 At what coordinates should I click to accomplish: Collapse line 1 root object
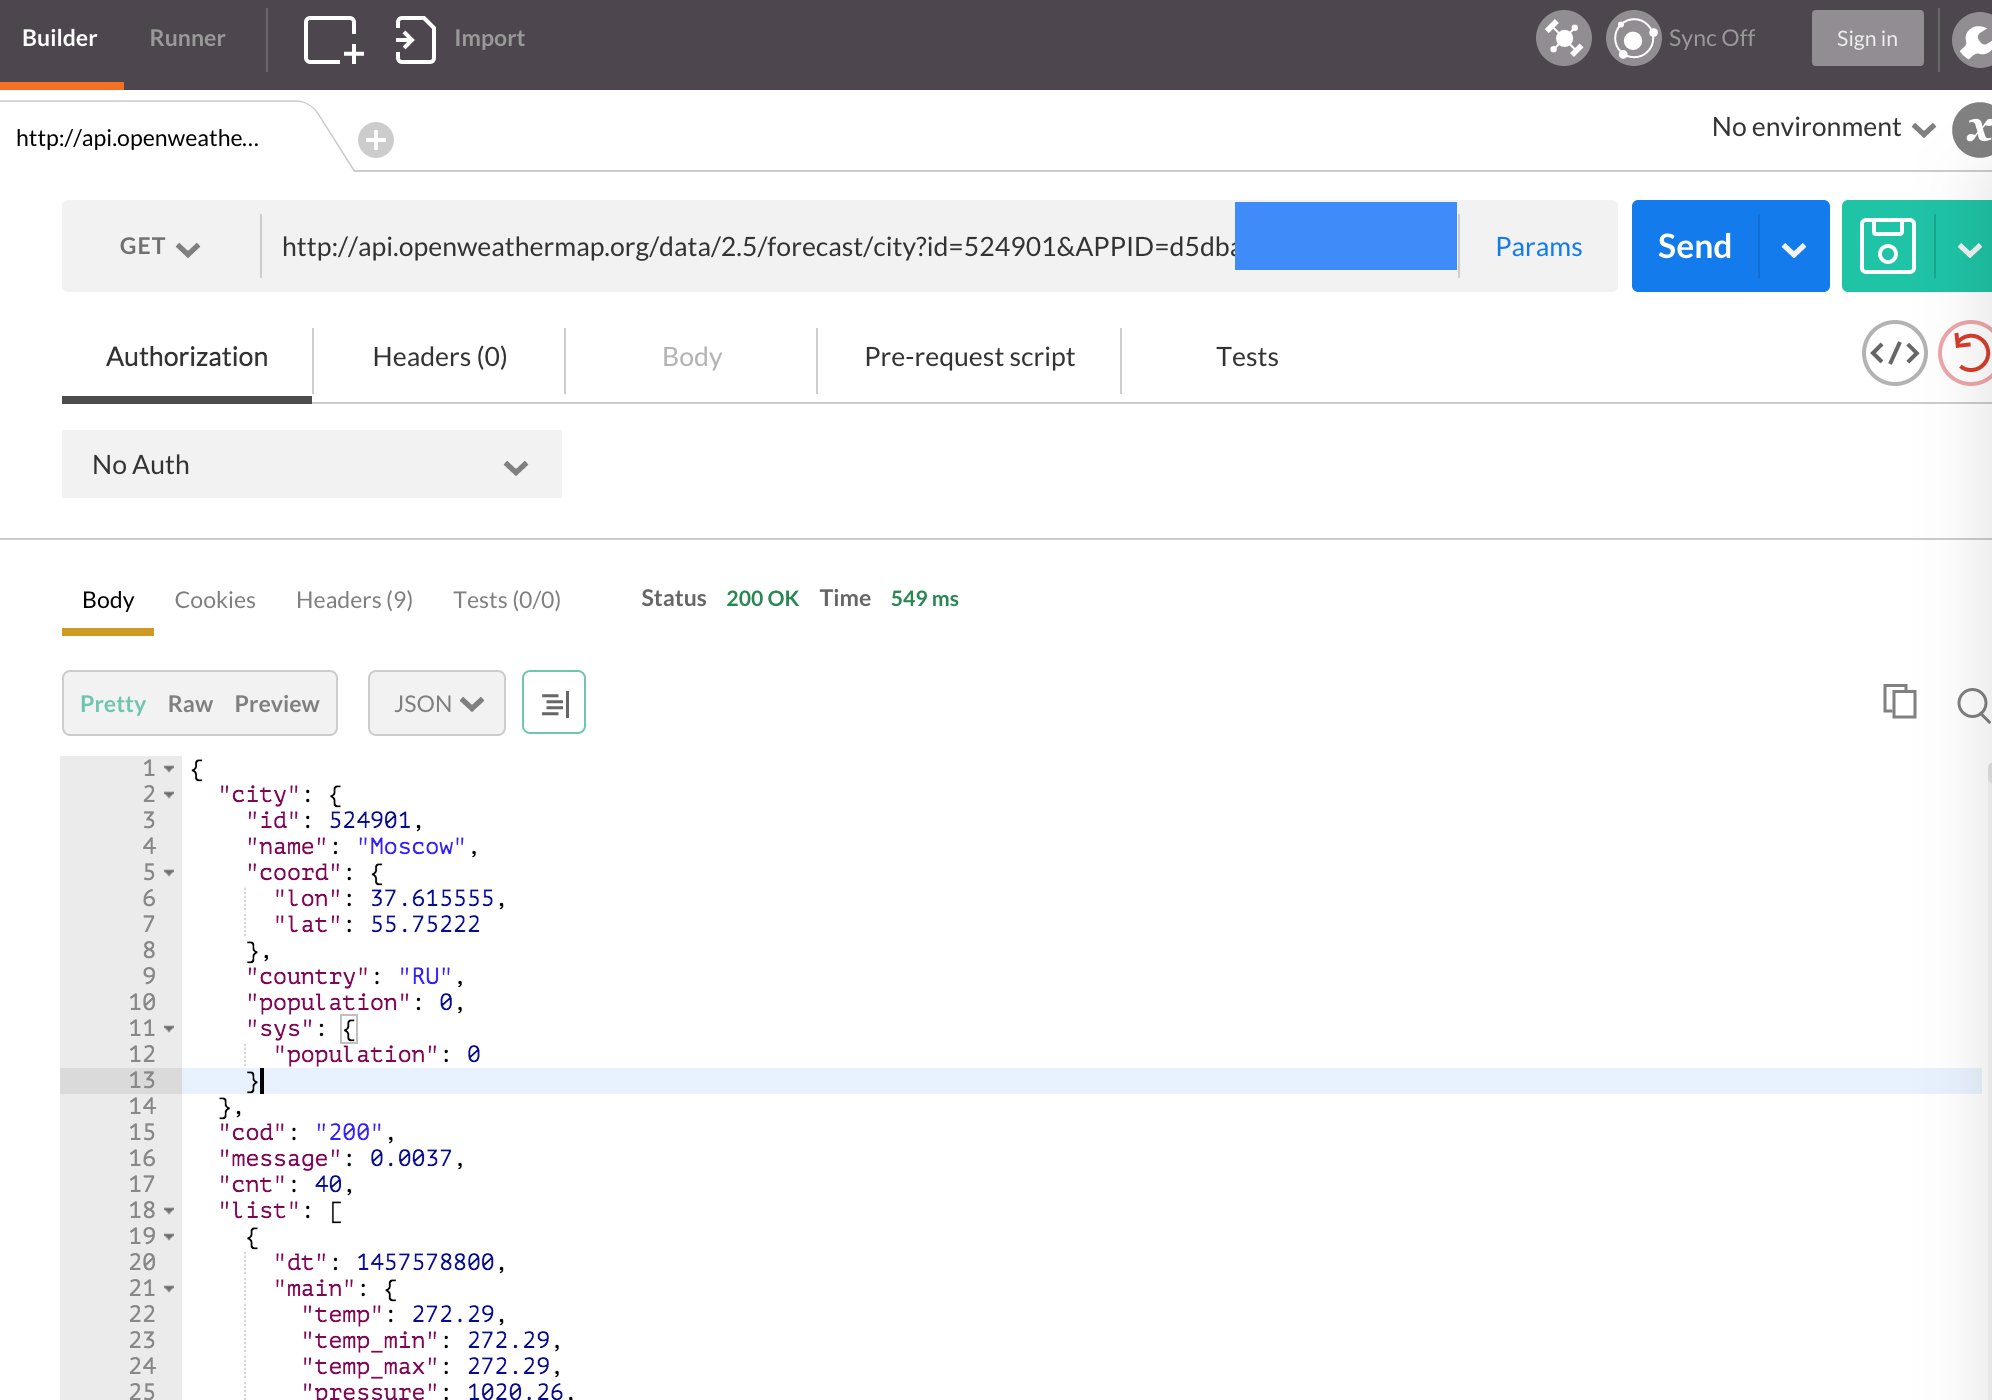[169, 769]
